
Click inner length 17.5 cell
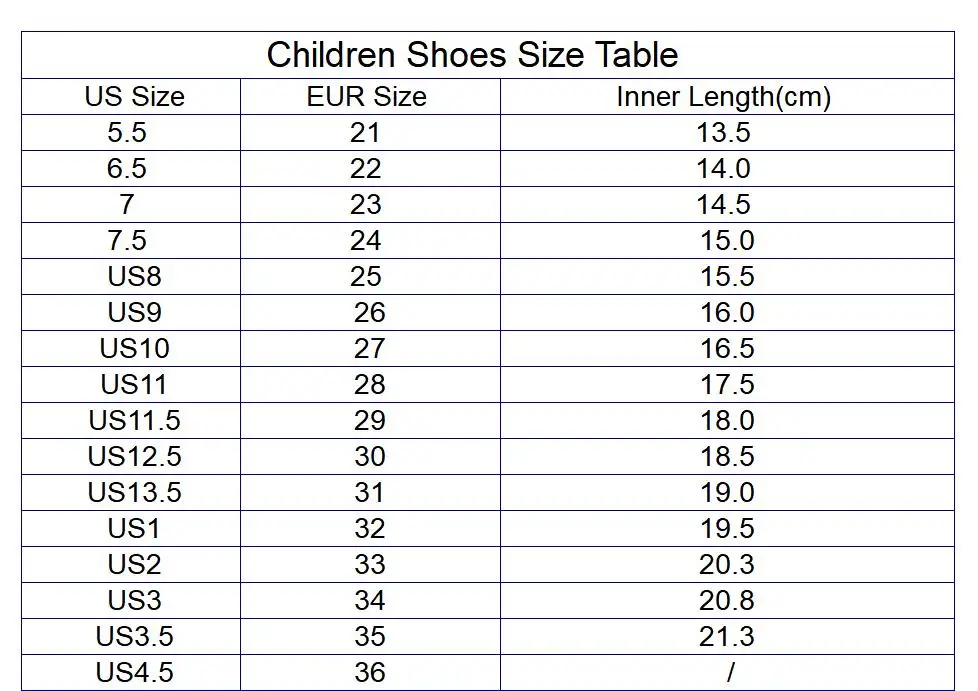click(727, 385)
